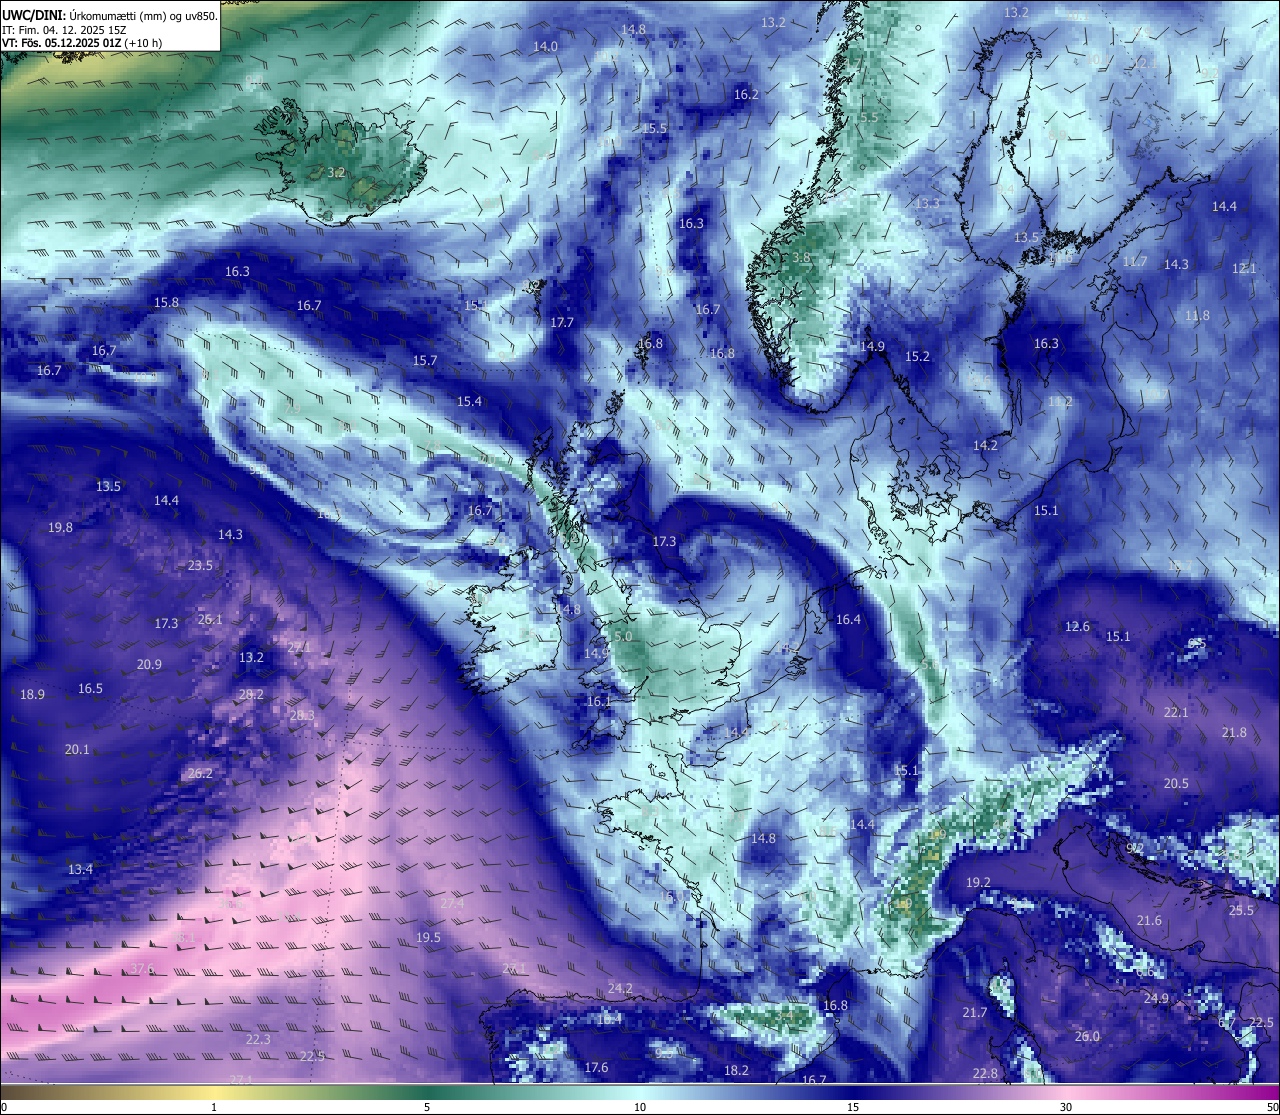Click the 10 tick on the color scale
The image size is (1280, 1115).
[640, 1107]
